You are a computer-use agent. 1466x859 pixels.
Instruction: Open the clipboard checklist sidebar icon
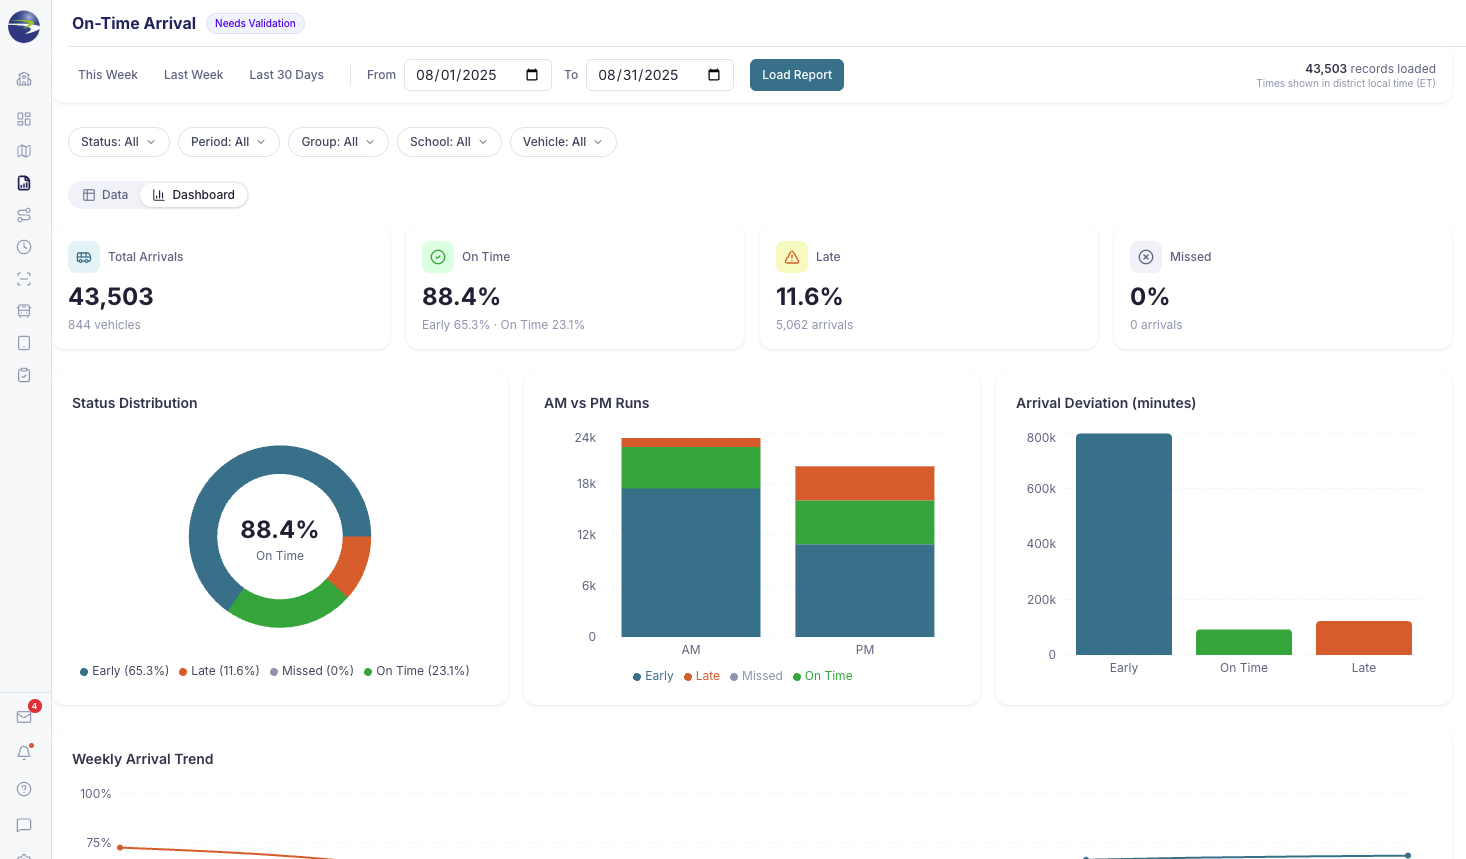[24, 375]
